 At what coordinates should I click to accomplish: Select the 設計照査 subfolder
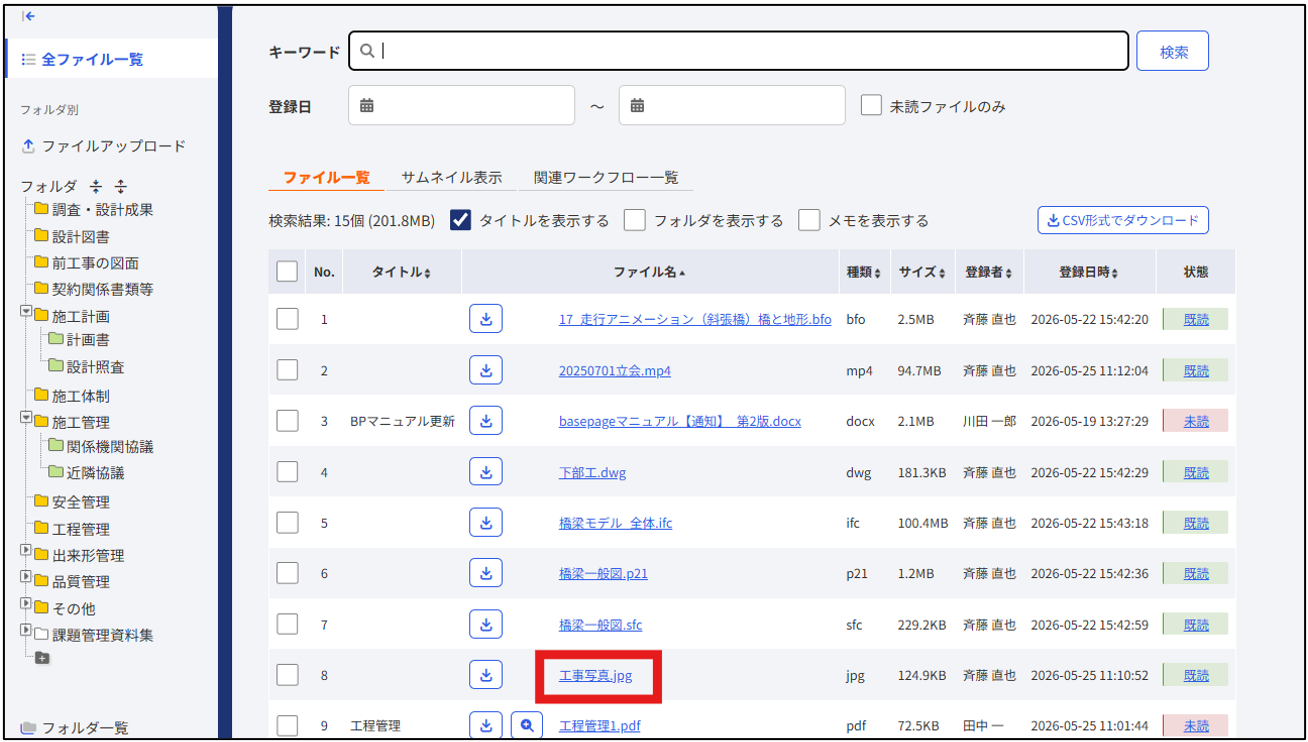[95, 367]
